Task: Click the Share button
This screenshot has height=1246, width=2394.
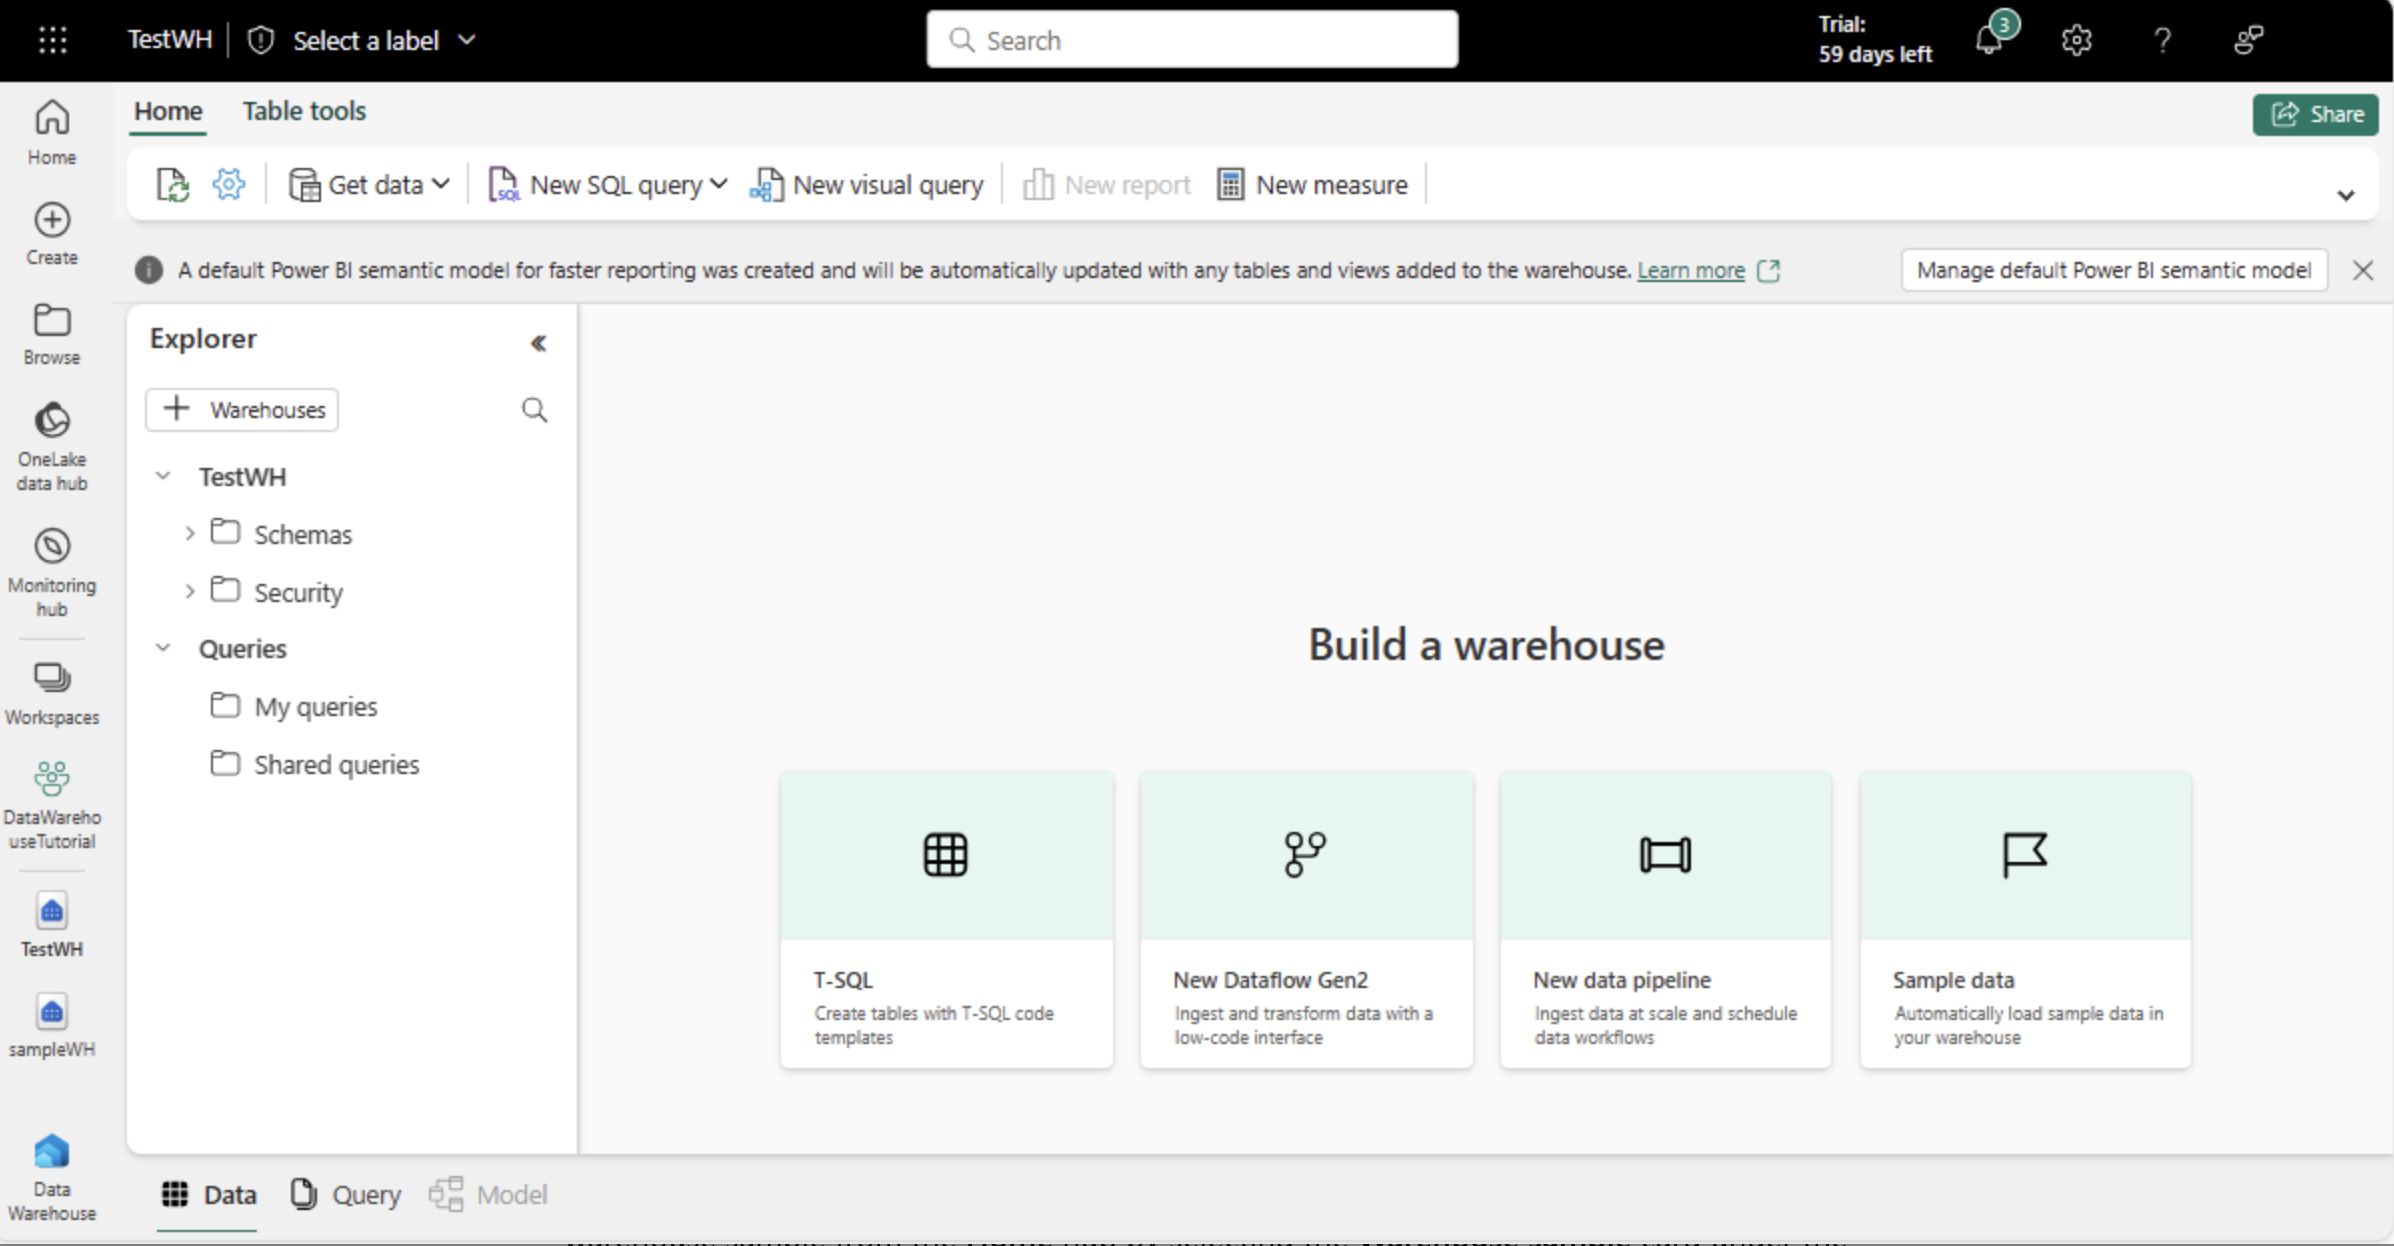Action: click(x=2315, y=114)
